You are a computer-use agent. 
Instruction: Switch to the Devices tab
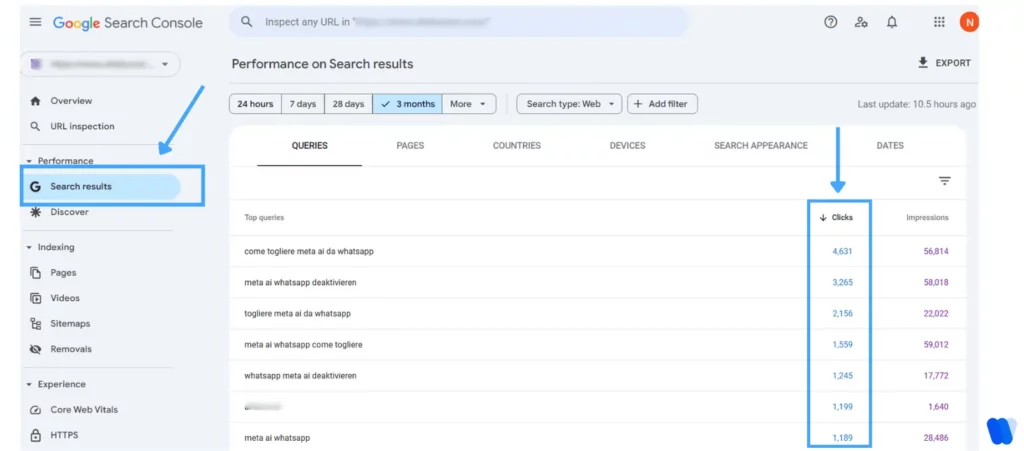click(628, 146)
